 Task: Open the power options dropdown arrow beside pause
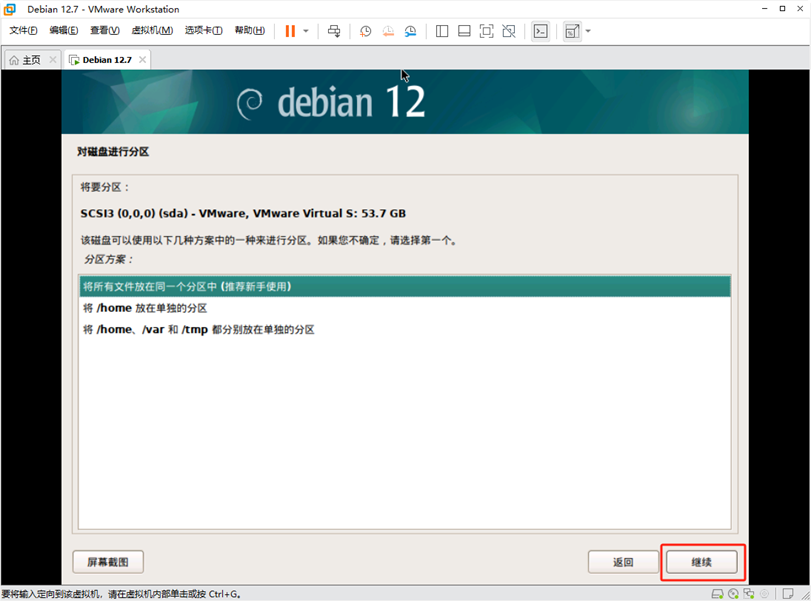pos(306,31)
